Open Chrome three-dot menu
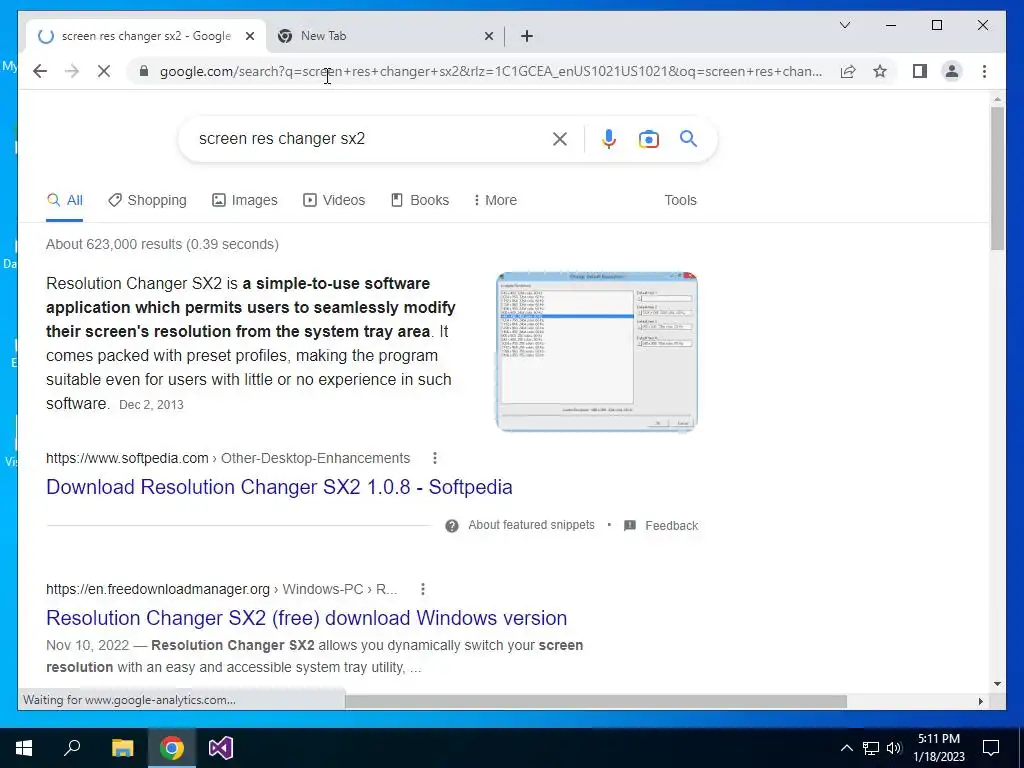This screenshot has width=1024, height=768. click(x=984, y=71)
